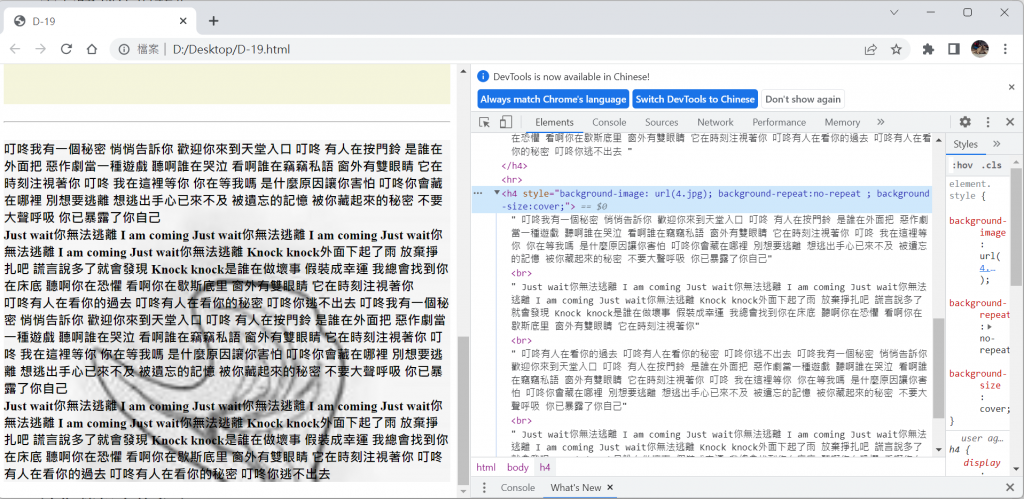Collapse the selected h4 element node

[497, 193]
